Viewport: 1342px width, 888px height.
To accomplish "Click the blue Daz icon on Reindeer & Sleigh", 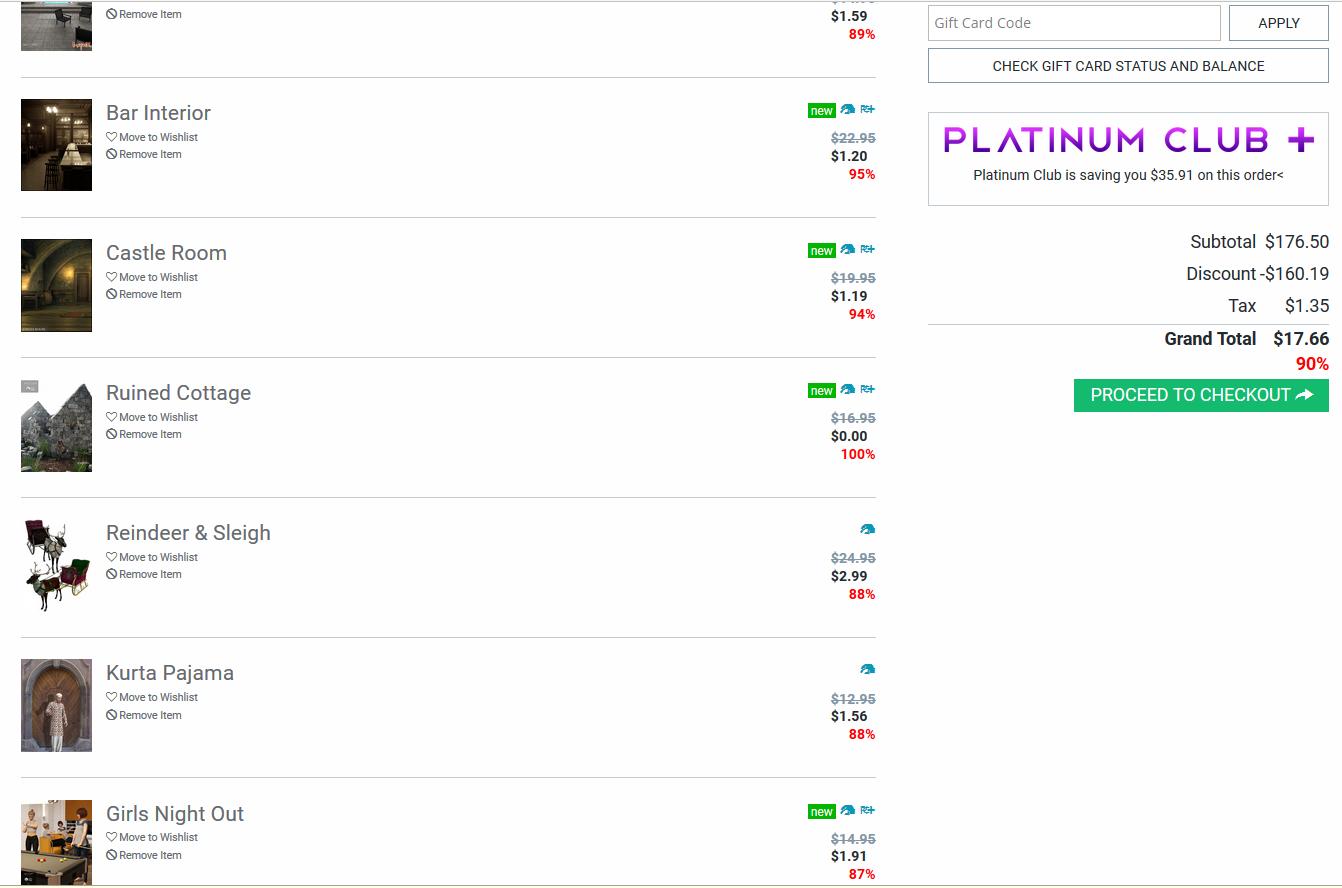I will [867, 529].
